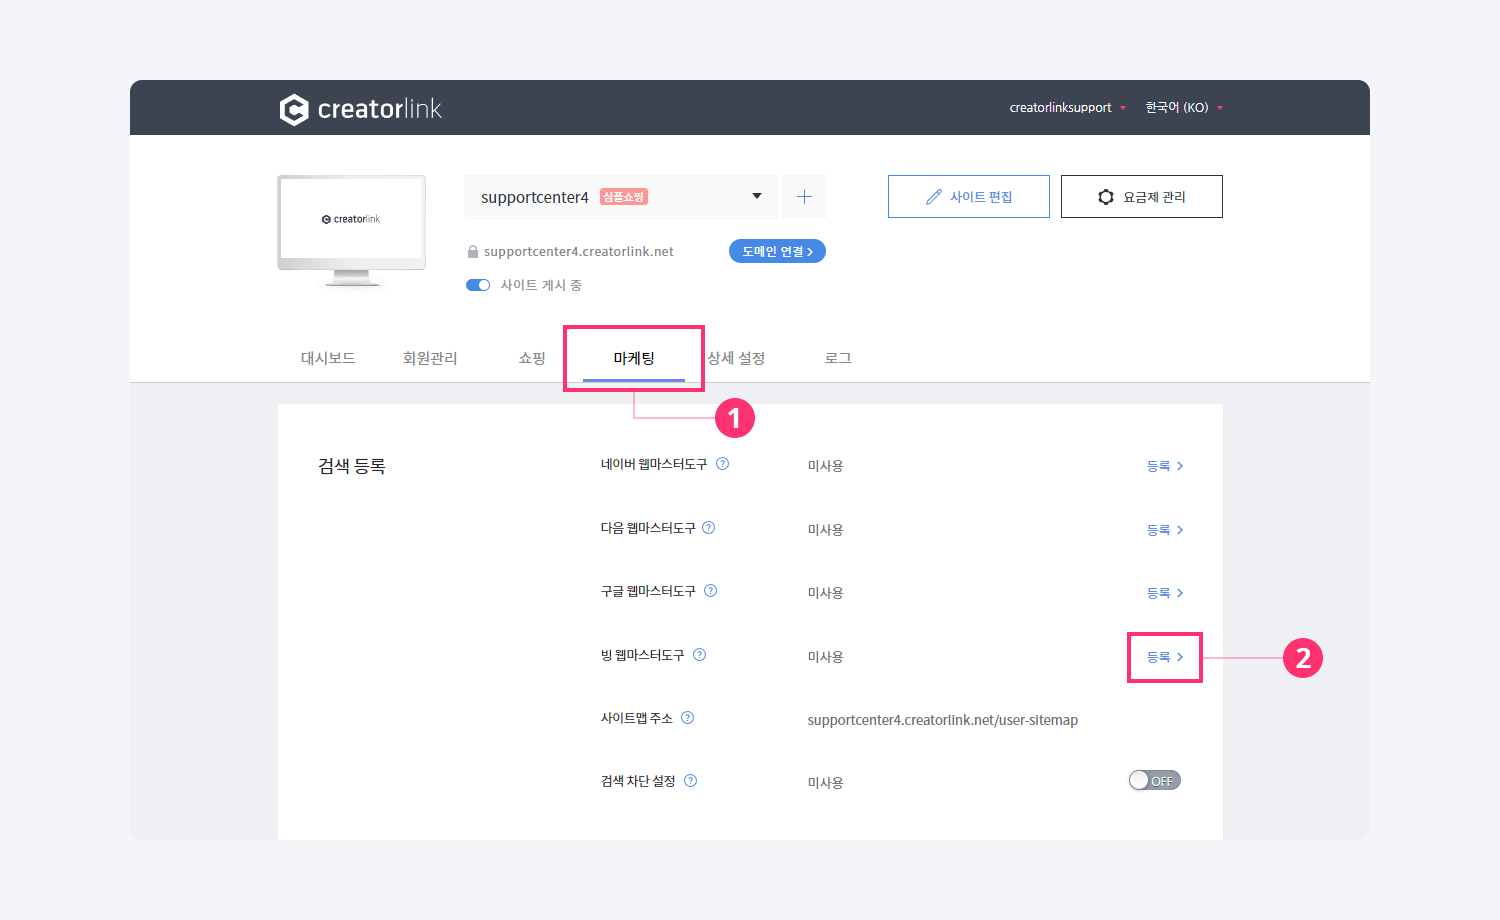Image resolution: width=1500 pixels, height=920 pixels.
Task: Click help icon next to 다음 웹마스터도구
Action: [709, 528]
